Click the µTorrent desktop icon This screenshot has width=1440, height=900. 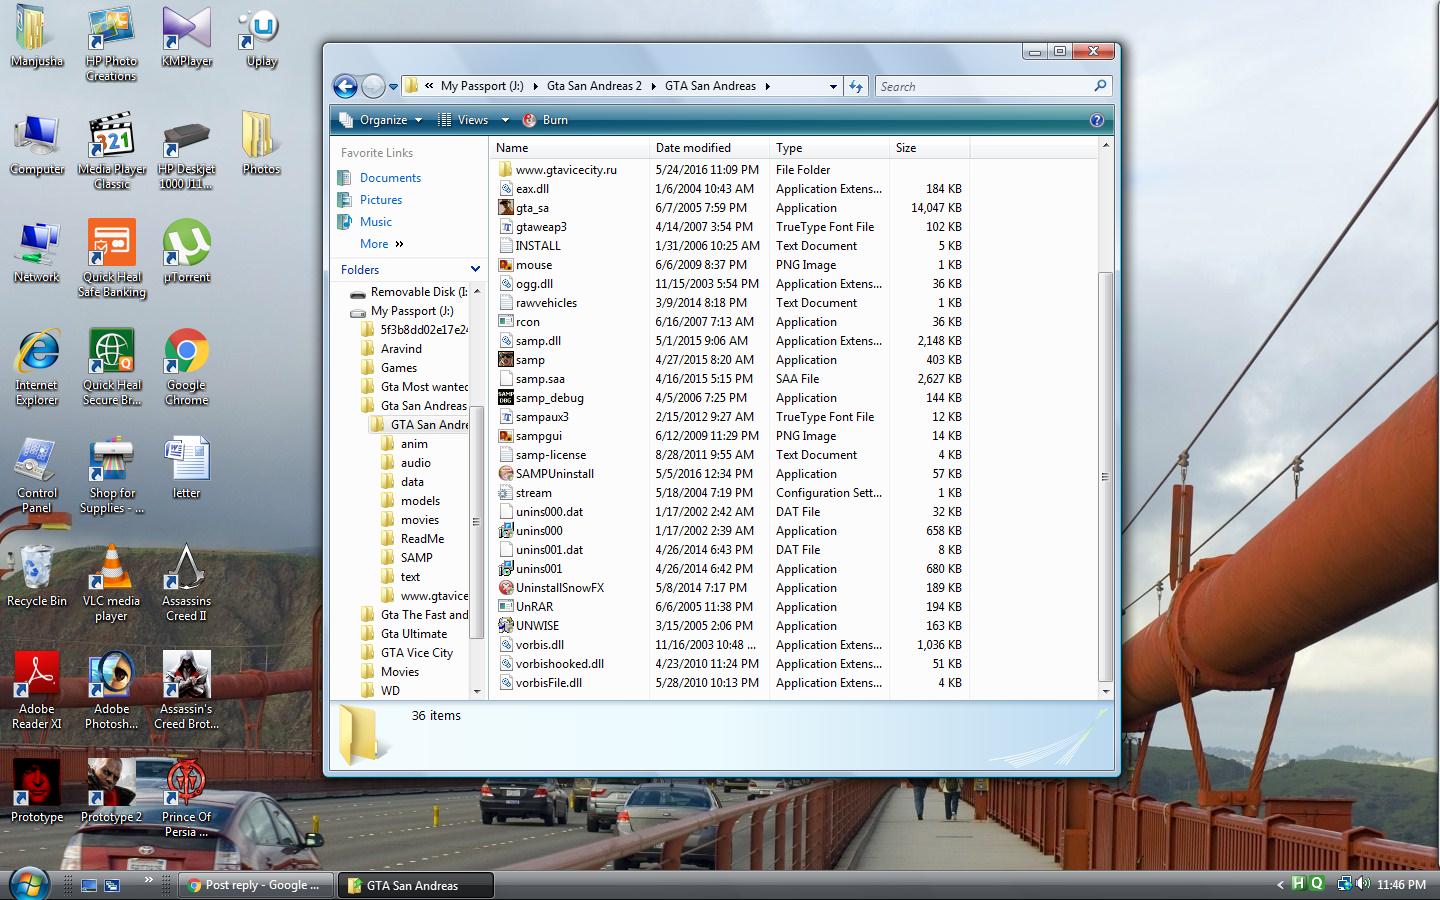(187, 251)
